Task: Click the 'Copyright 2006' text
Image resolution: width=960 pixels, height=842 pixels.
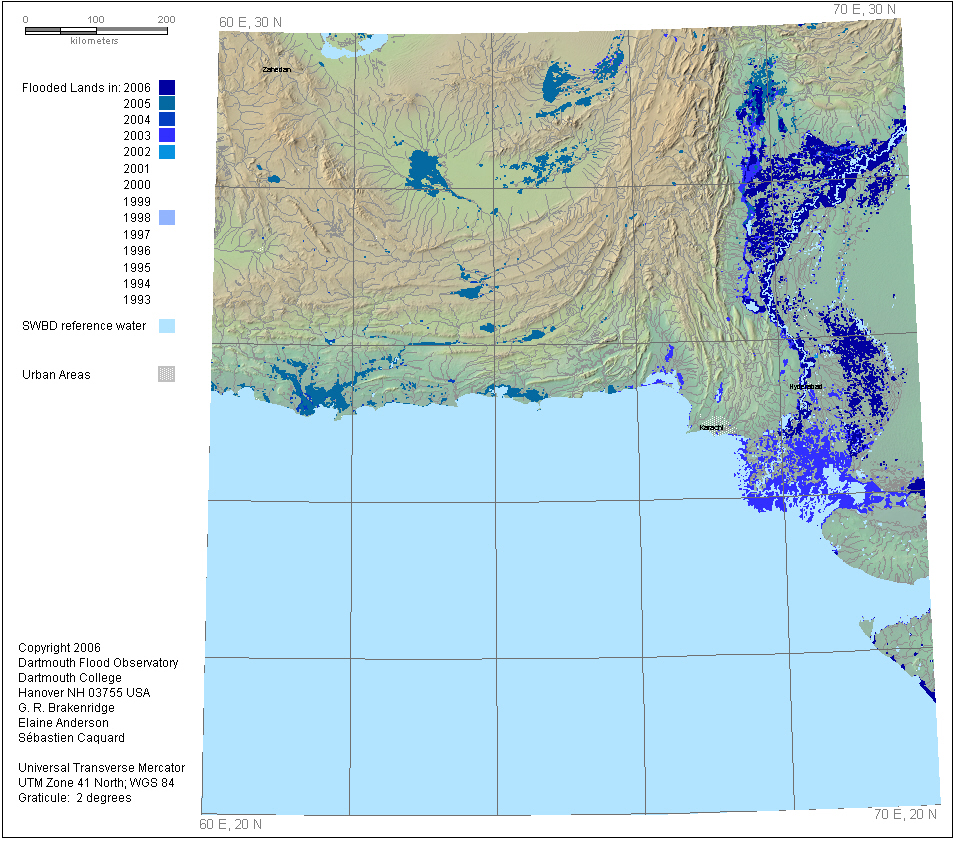Action: (x=59, y=648)
